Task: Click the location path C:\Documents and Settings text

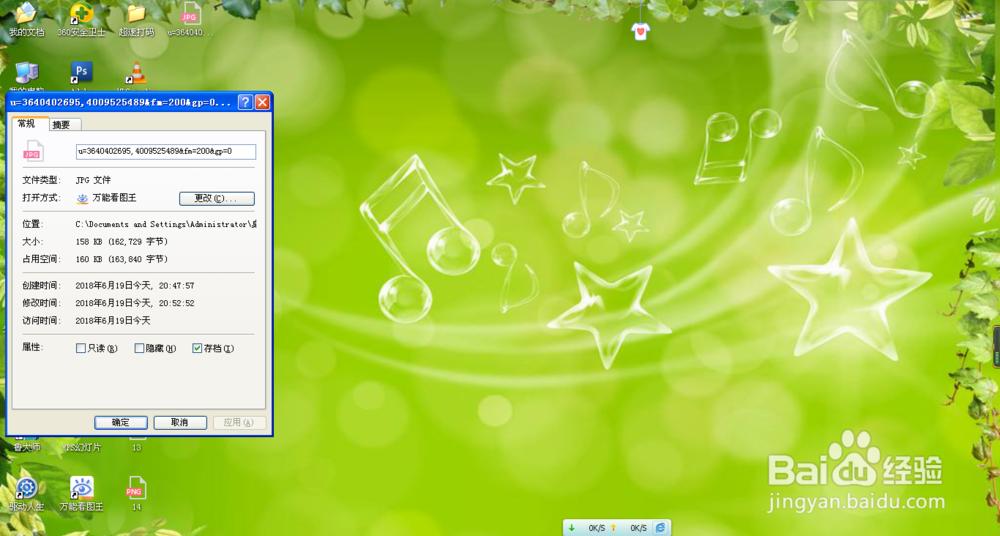Action: [x=166, y=224]
